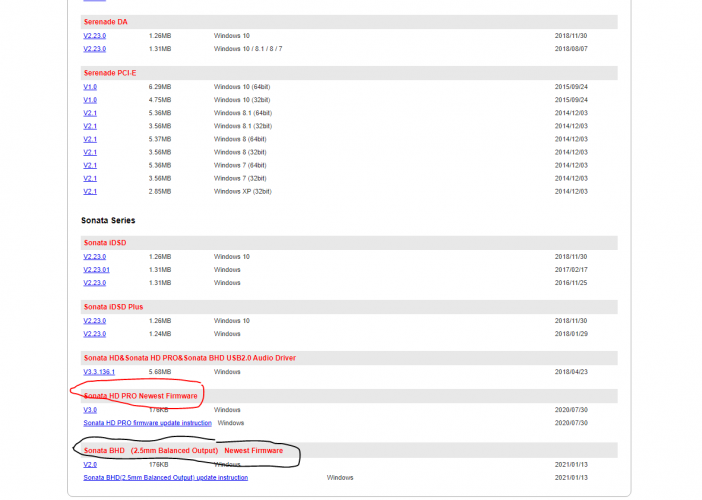Open Sonata HD PRO firmware update instruction
Screen dimensions: 702x500
tap(147, 423)
